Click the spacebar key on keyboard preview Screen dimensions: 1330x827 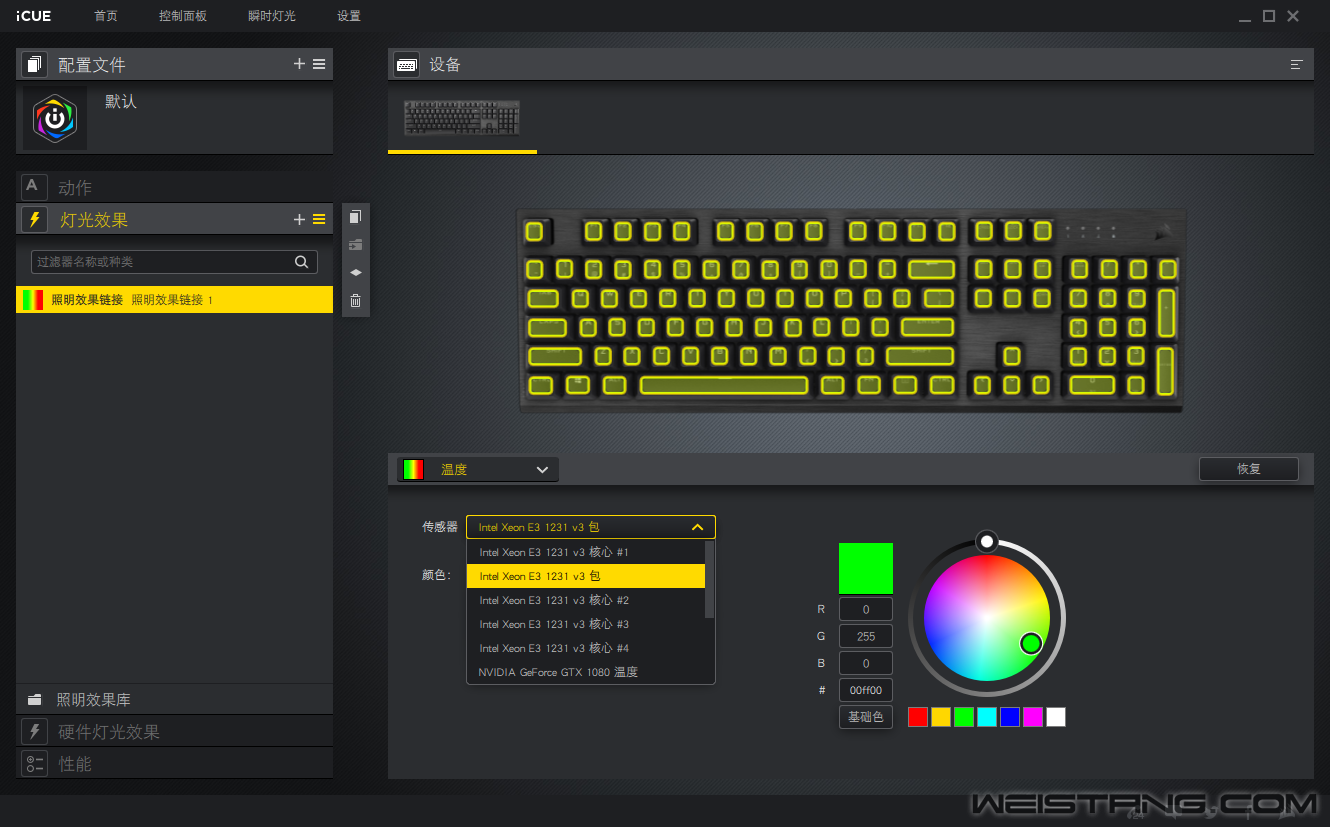coord(724,385)
